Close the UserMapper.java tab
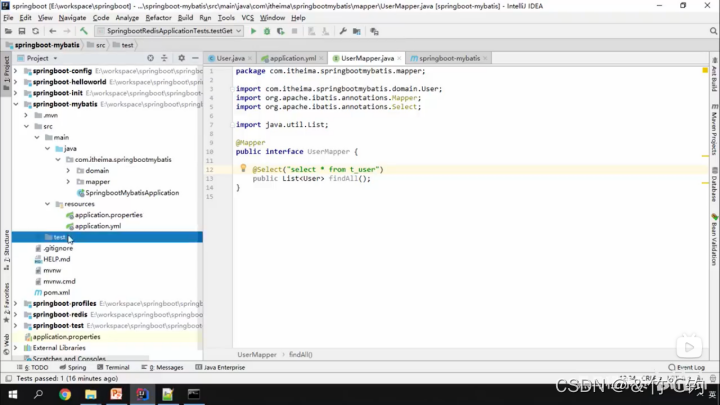This screenshot has width=720, height=405. [399, 58]
